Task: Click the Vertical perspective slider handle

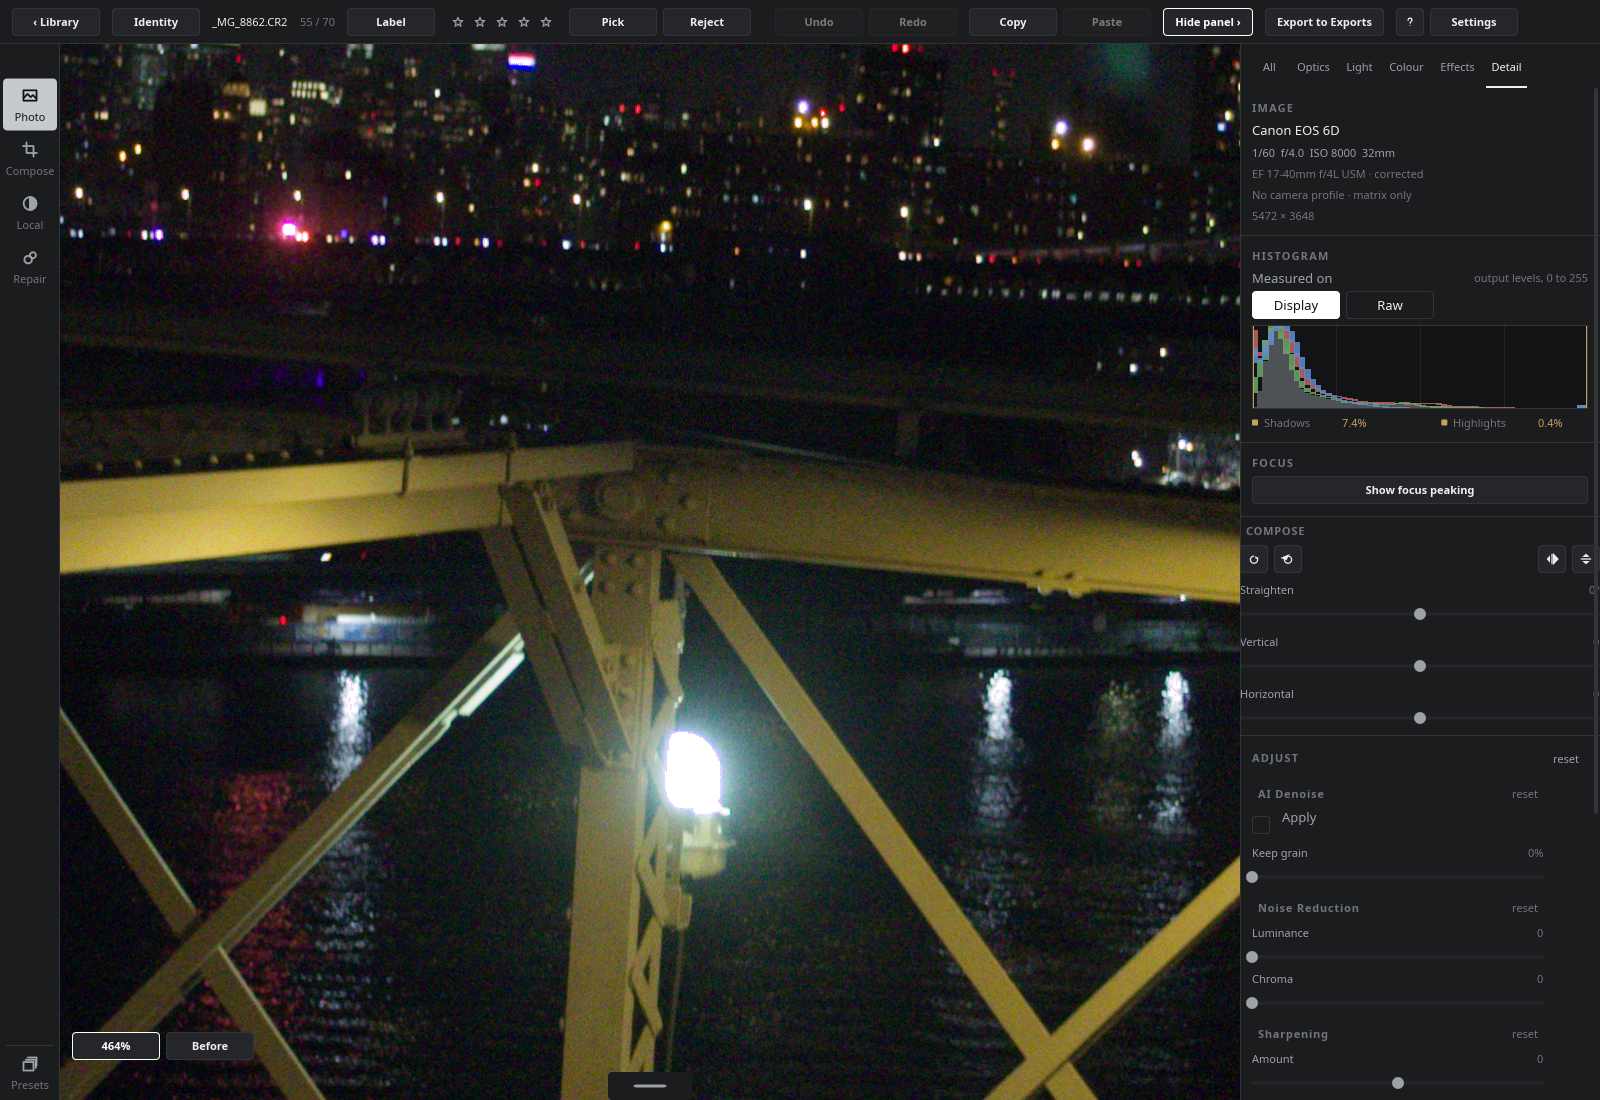Action: [1420, 666]
